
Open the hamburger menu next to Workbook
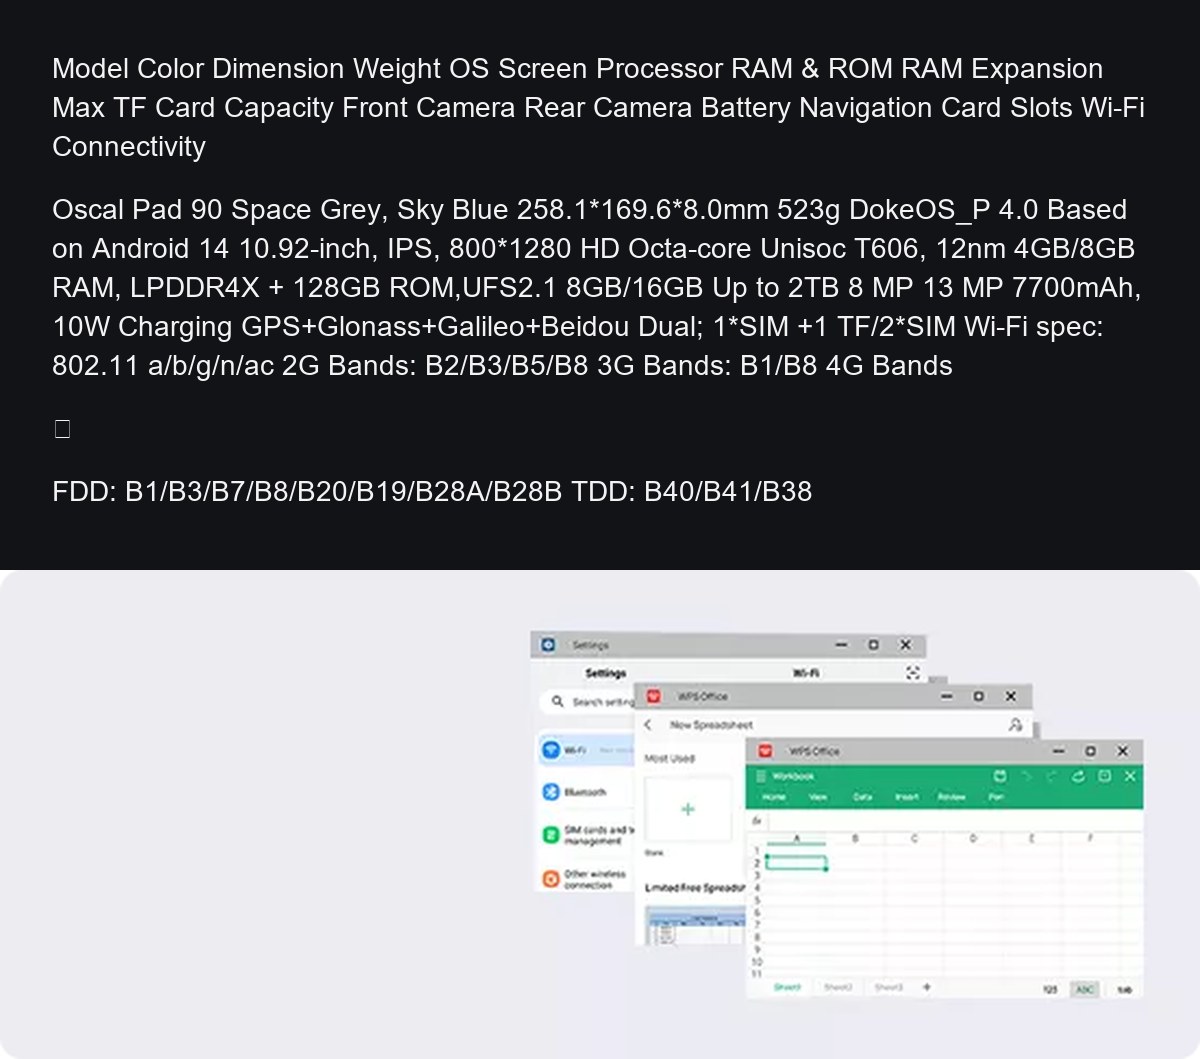pyautogui.click(x=761, y=776)
